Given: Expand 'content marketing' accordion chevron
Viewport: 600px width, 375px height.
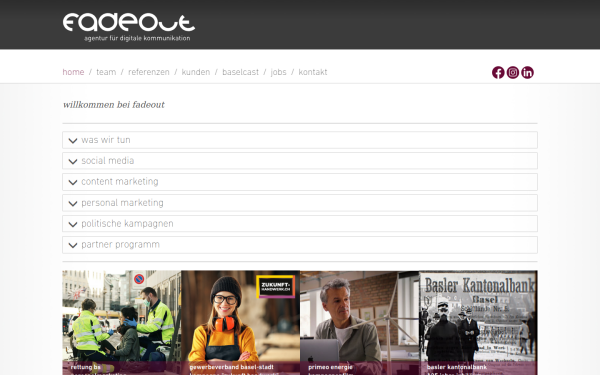Looking at the screenshot, I should point(73,182).
